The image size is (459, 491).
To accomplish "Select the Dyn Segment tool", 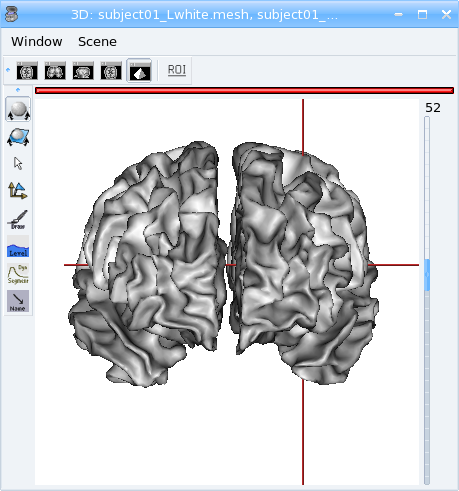I will [18, 274].
